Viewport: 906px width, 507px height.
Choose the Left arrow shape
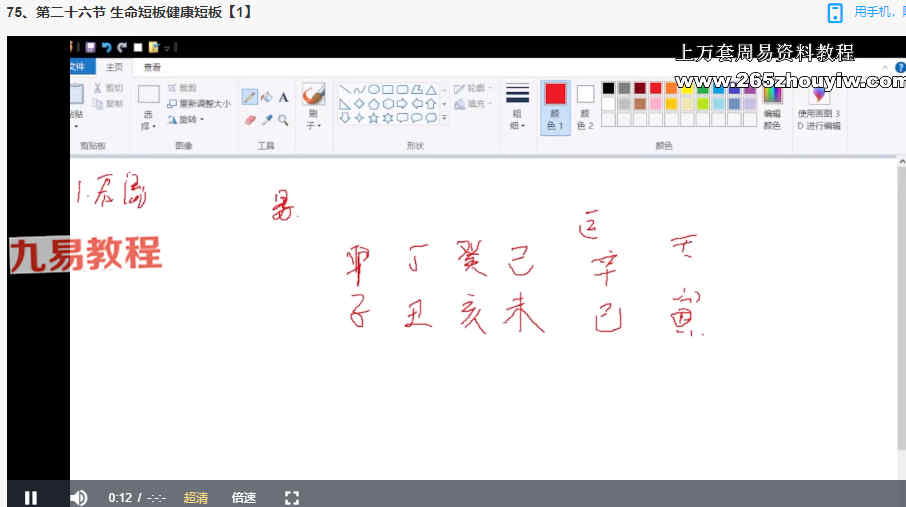point(417,104)
